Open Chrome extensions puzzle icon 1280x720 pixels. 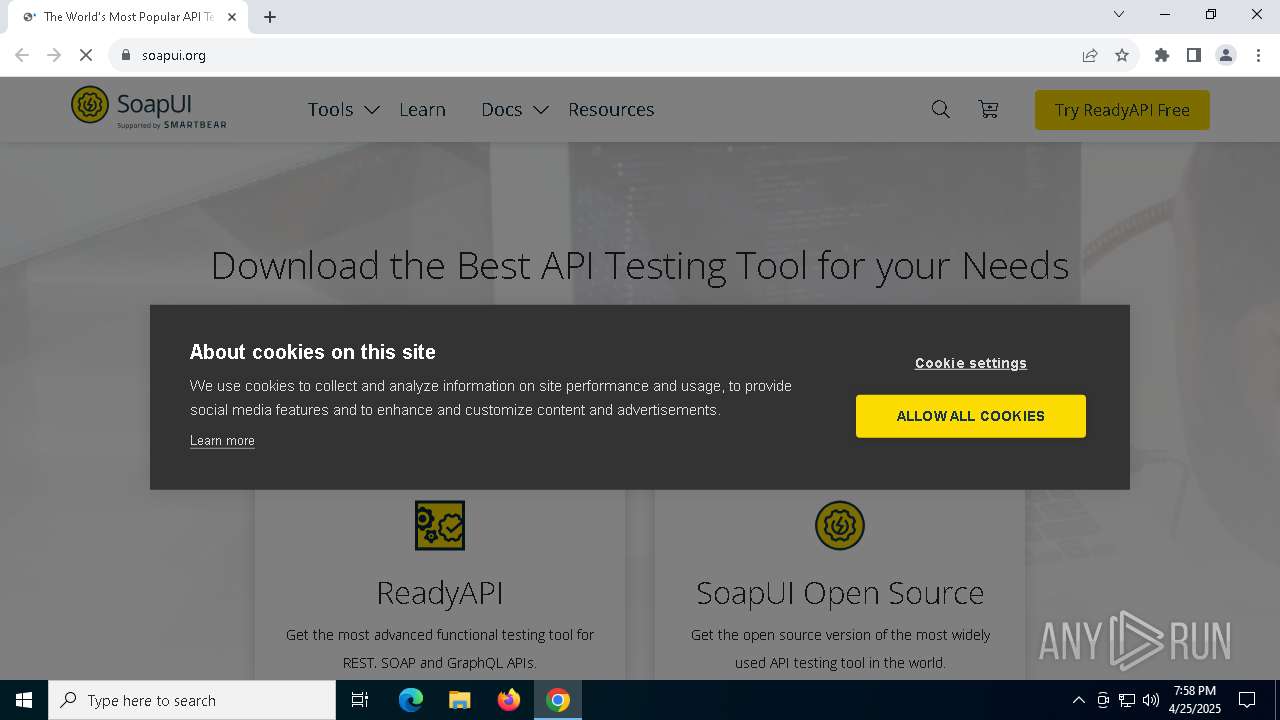(1162, 55)
